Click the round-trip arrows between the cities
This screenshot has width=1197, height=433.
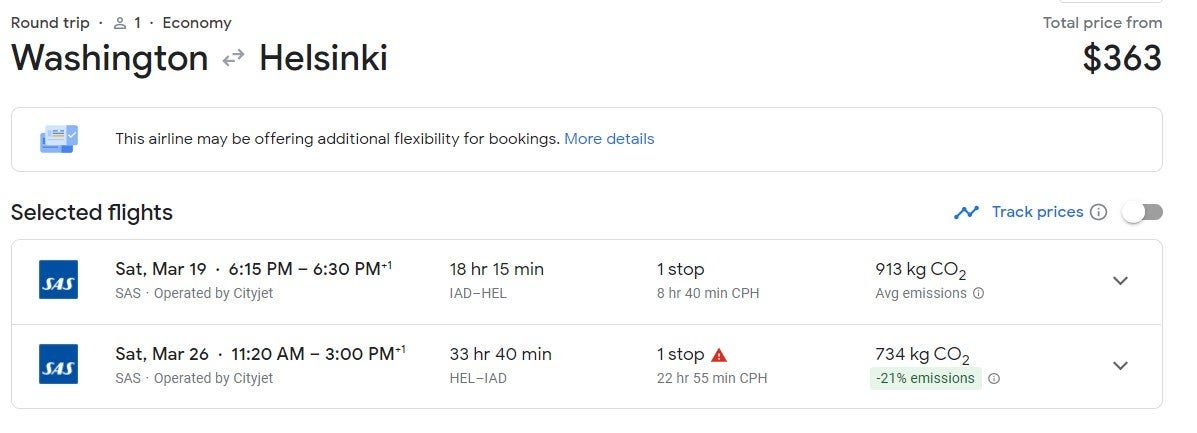point(233,59)
